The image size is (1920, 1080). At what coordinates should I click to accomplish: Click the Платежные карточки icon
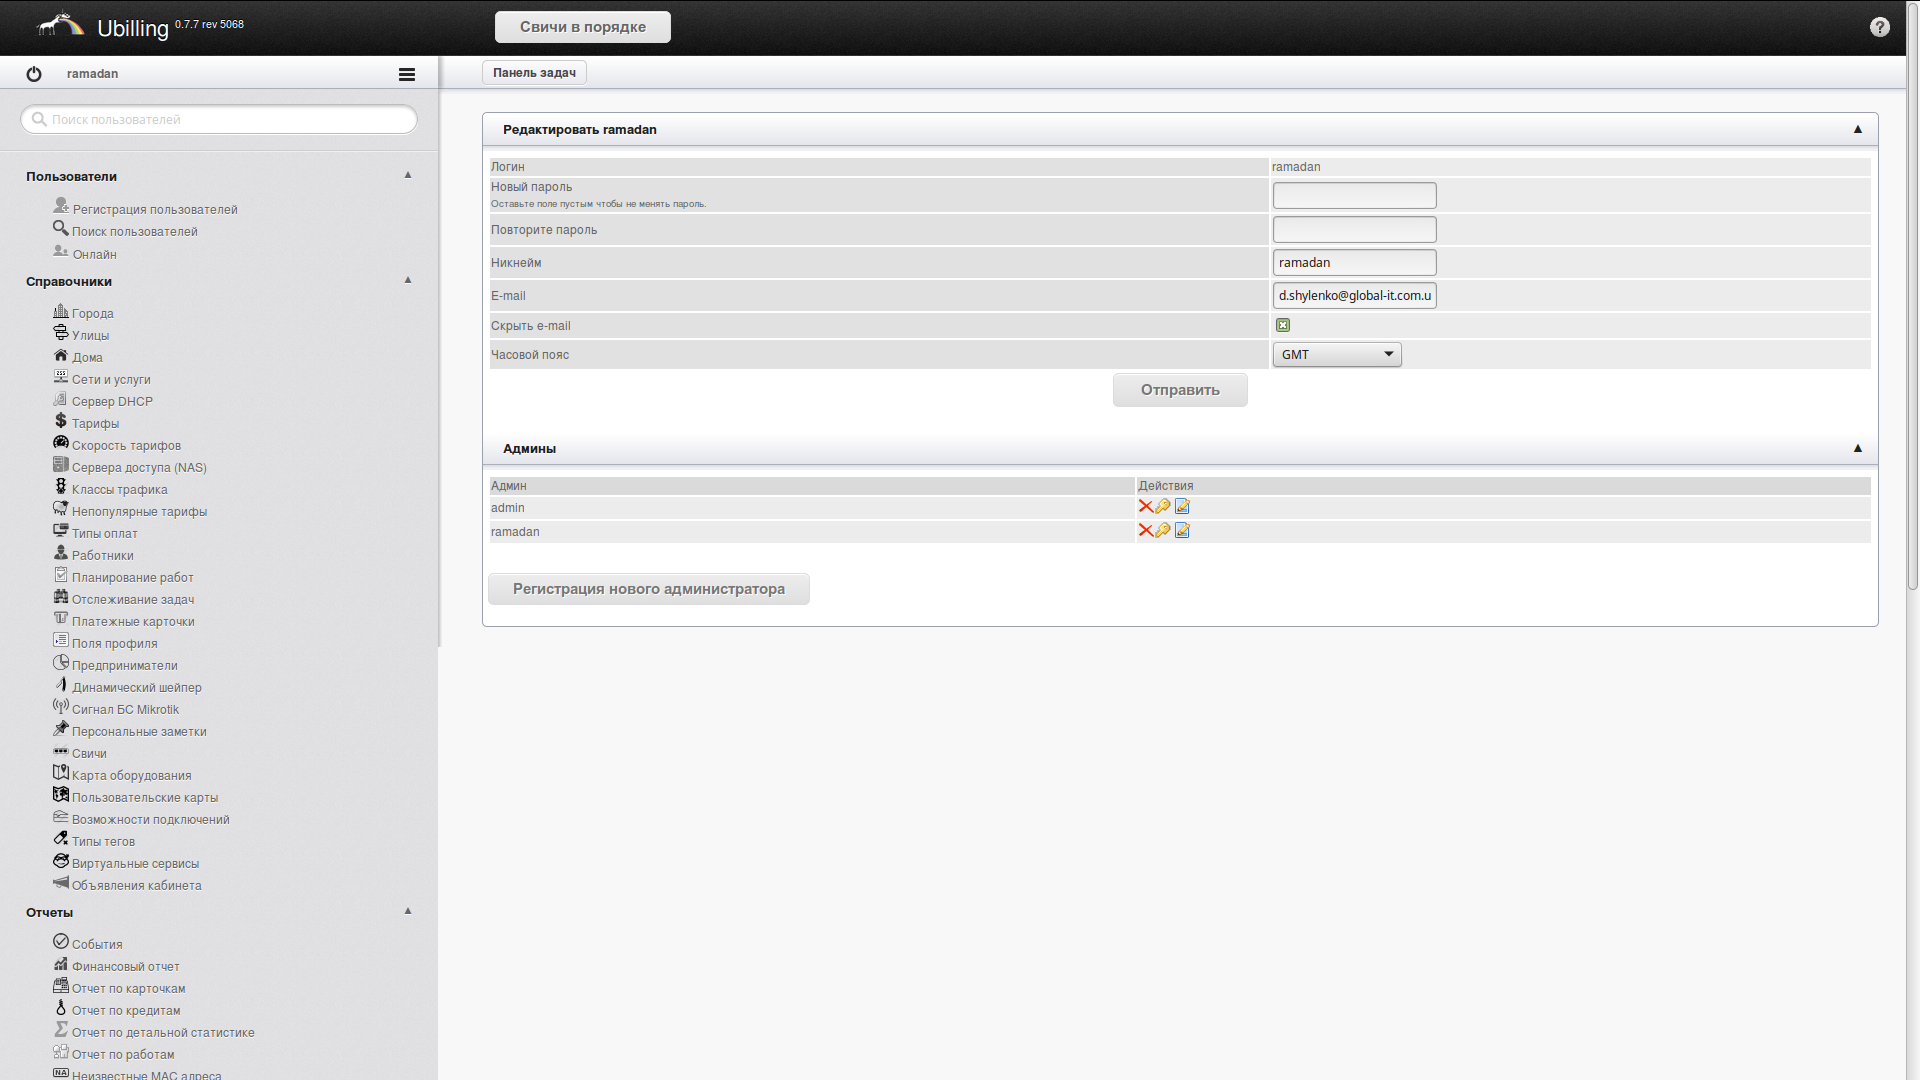pyautogui.click(x=61, y=619)
